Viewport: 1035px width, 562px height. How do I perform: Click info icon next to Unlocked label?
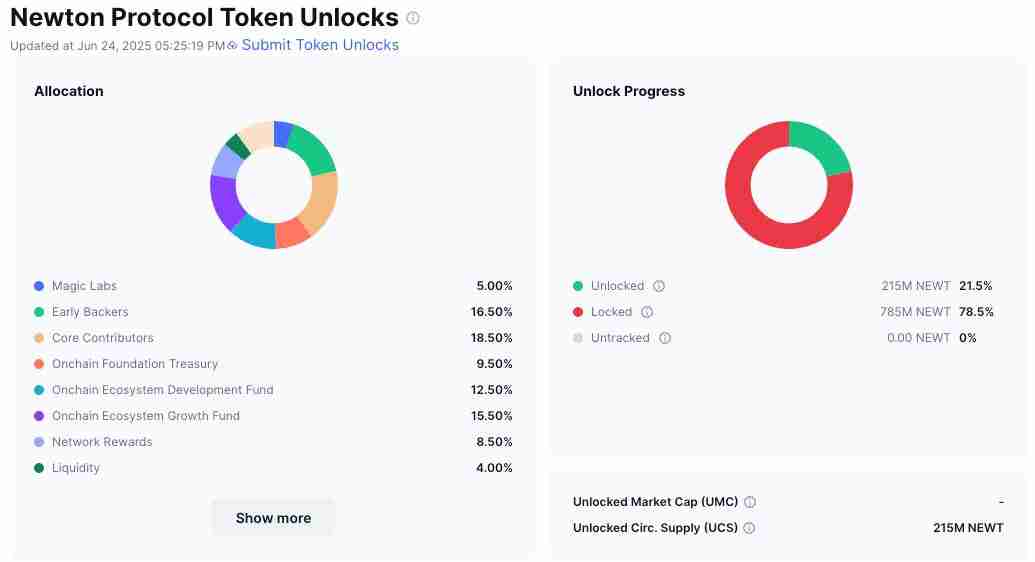[x=659, y=286]
